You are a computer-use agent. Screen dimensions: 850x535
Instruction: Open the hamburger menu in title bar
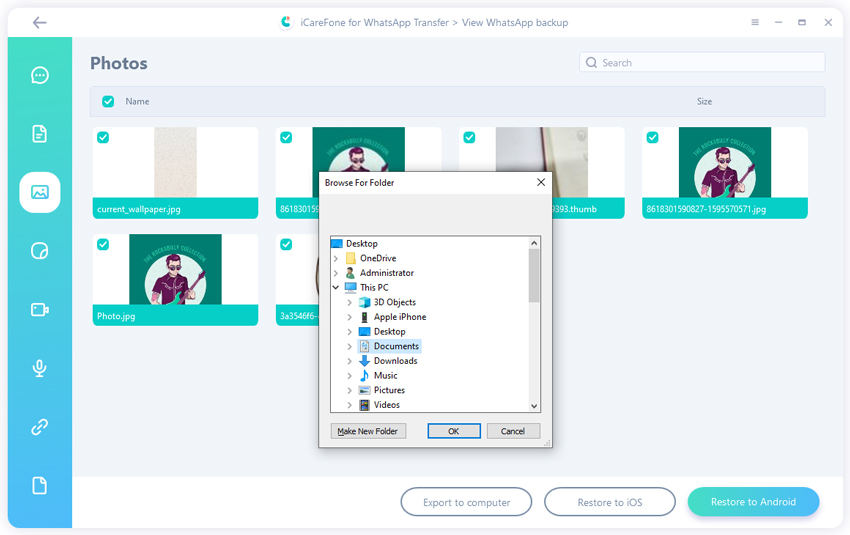[x=754, y=22]
